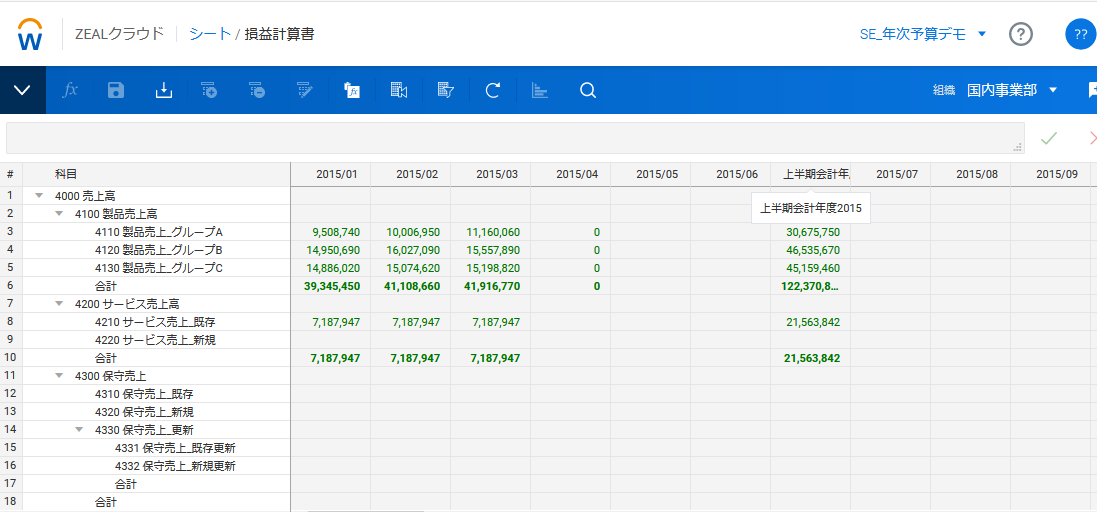Click the download export icon
This screenshot has height=512, width=1097.
pos(163,90)
